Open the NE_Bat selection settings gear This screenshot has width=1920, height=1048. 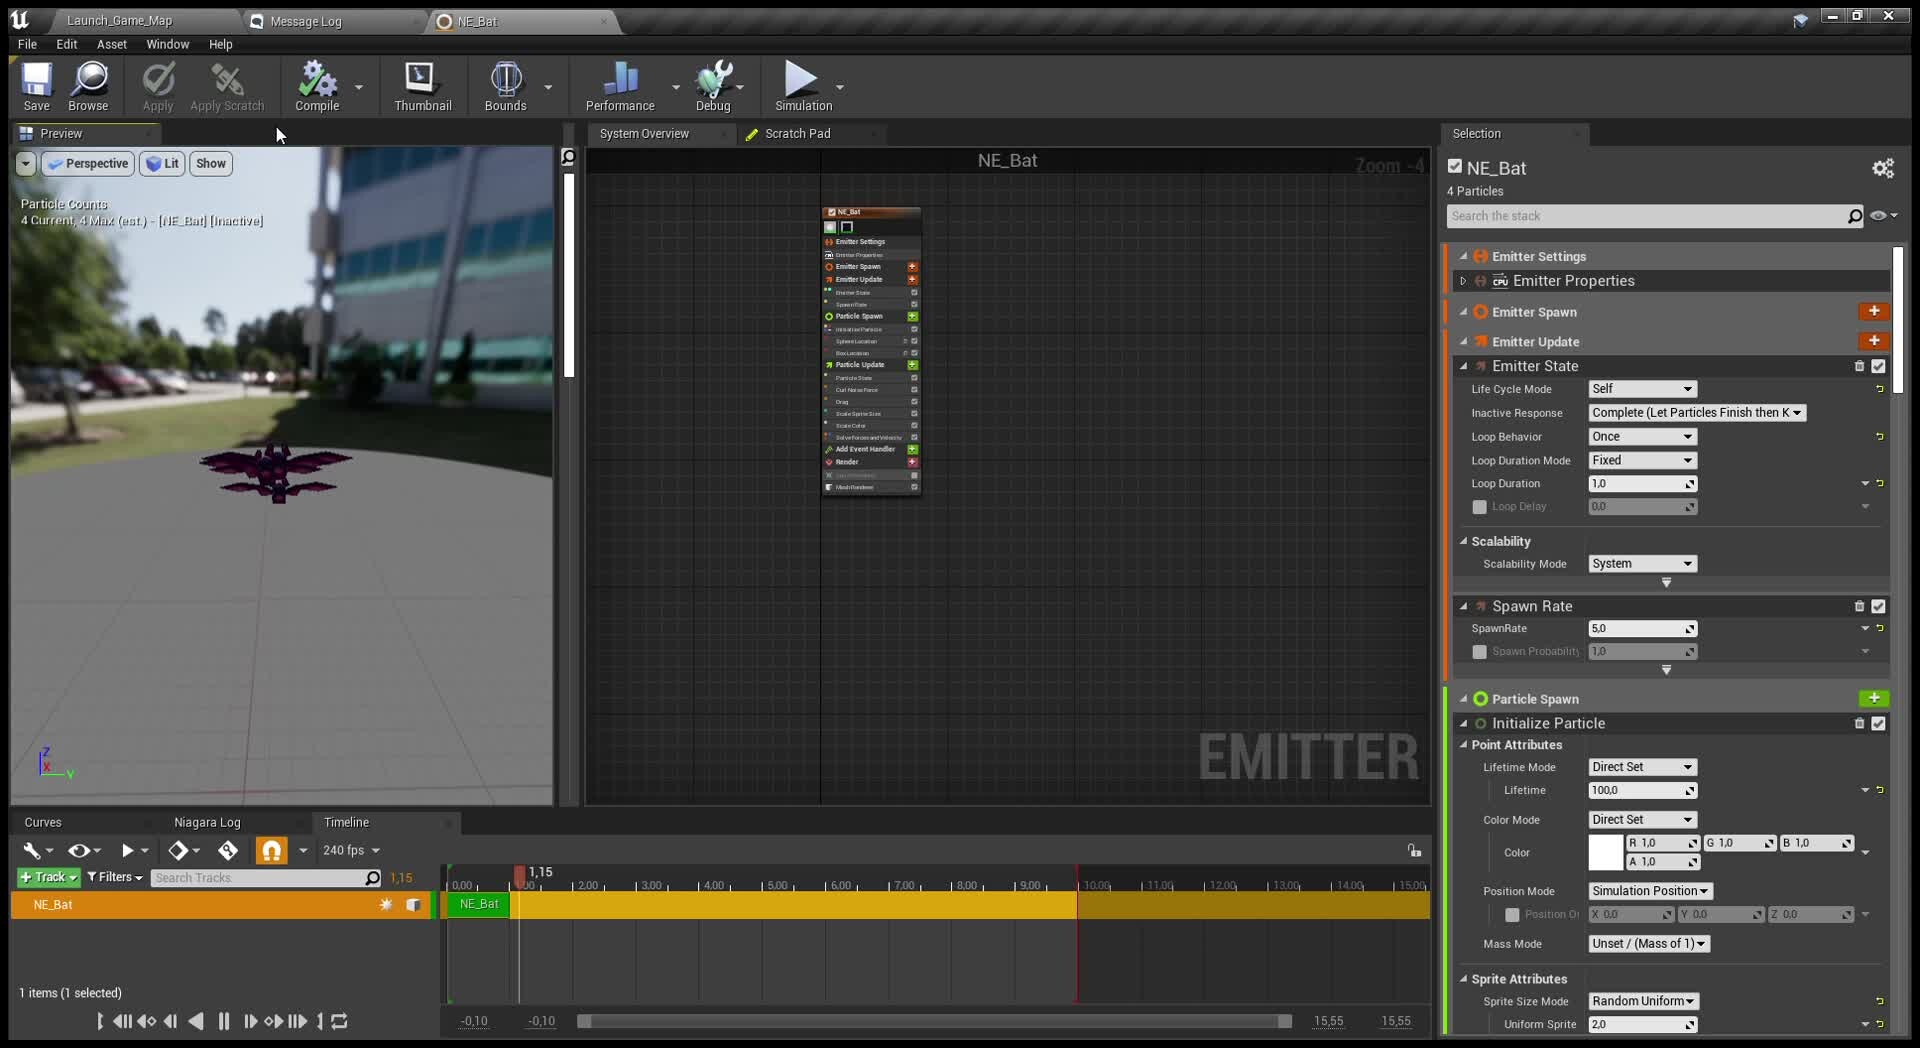pos(1882,169)
